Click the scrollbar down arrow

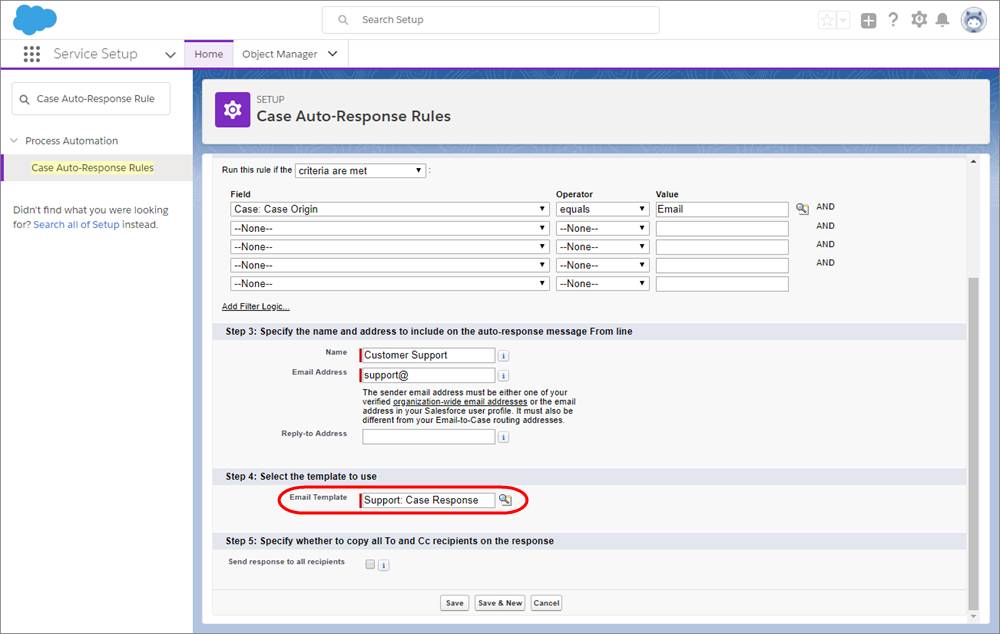973,617
